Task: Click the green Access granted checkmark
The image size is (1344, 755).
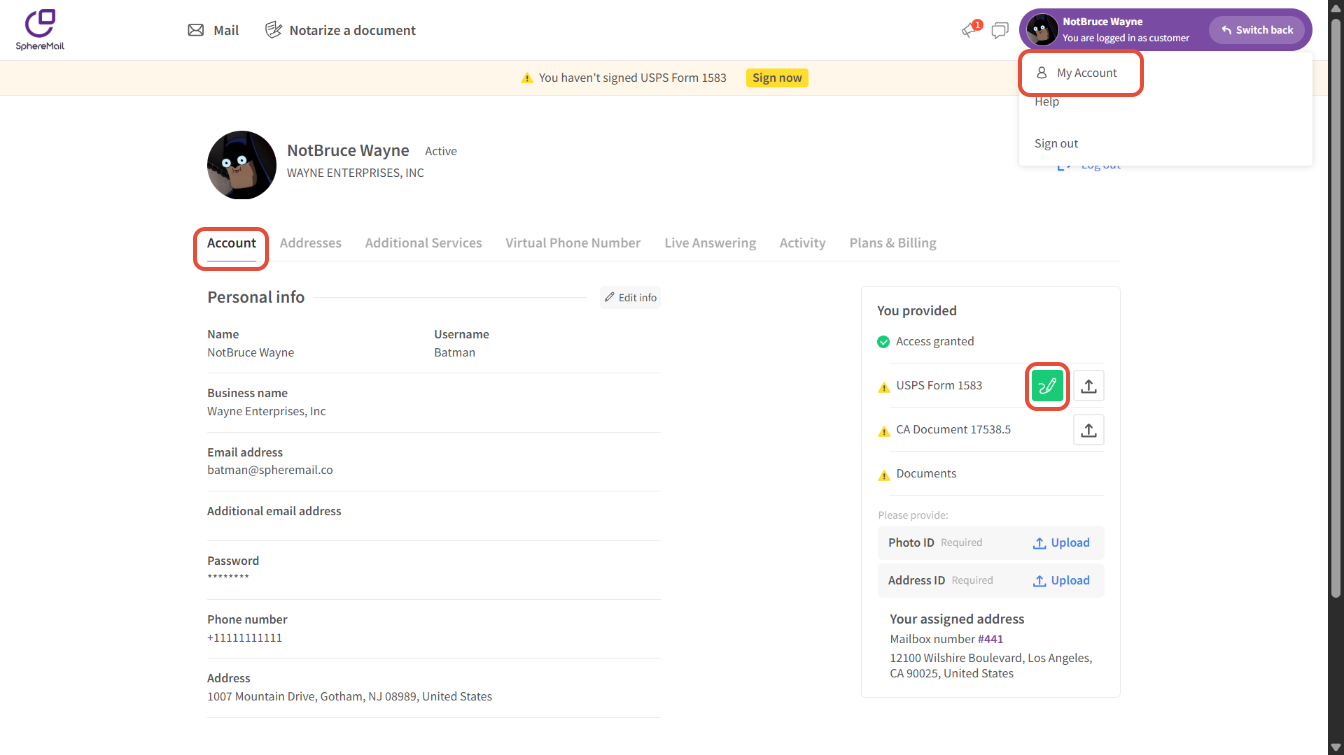Action: [883, 342]
